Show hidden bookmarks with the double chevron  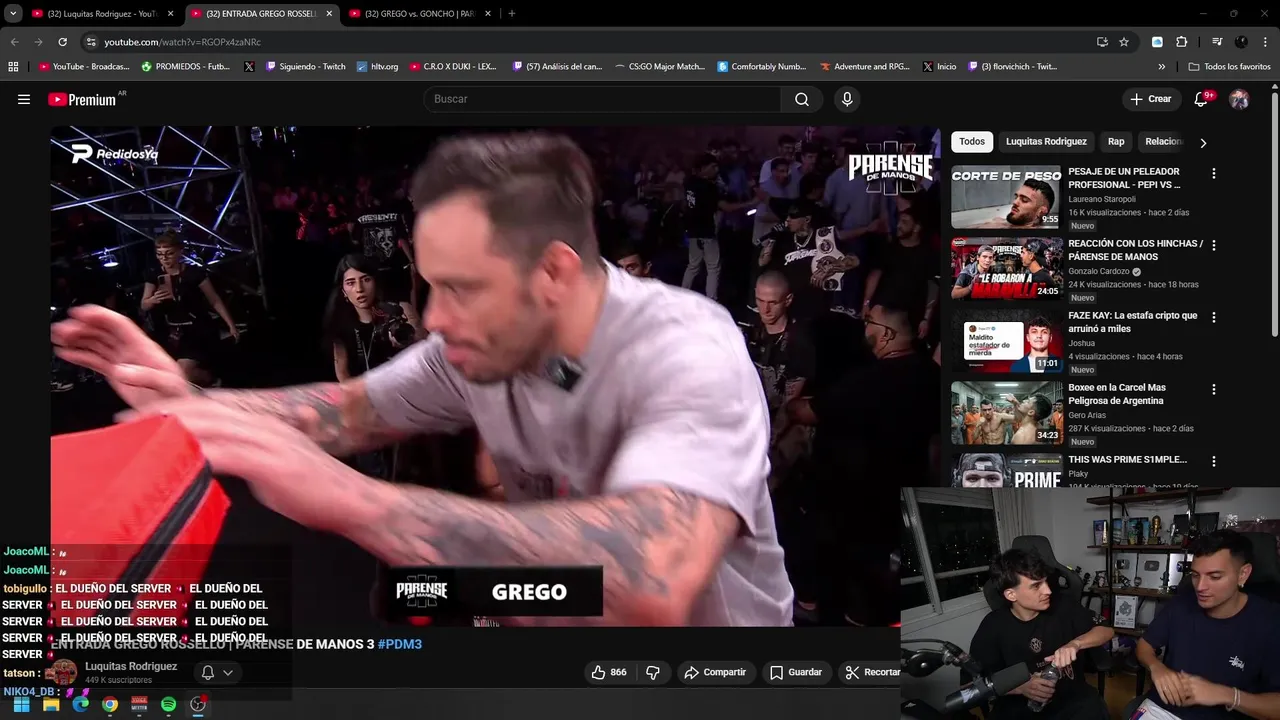[1162, 66]
